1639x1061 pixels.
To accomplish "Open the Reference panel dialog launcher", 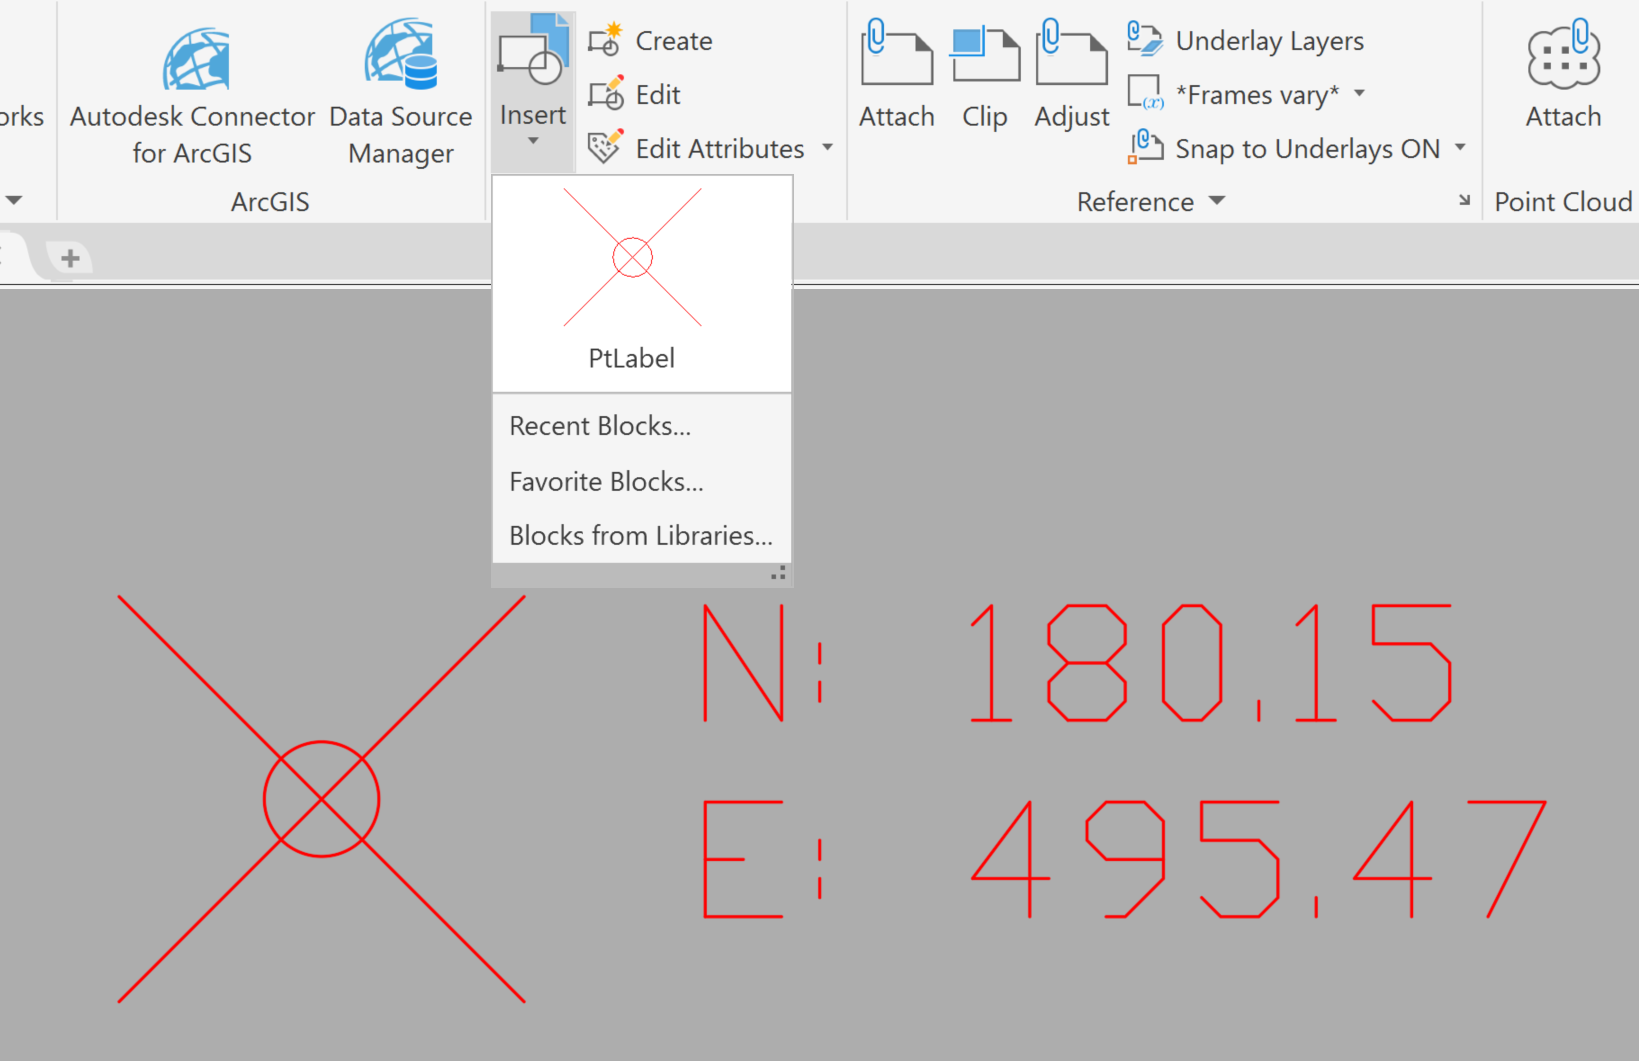I will point(1465,200).
